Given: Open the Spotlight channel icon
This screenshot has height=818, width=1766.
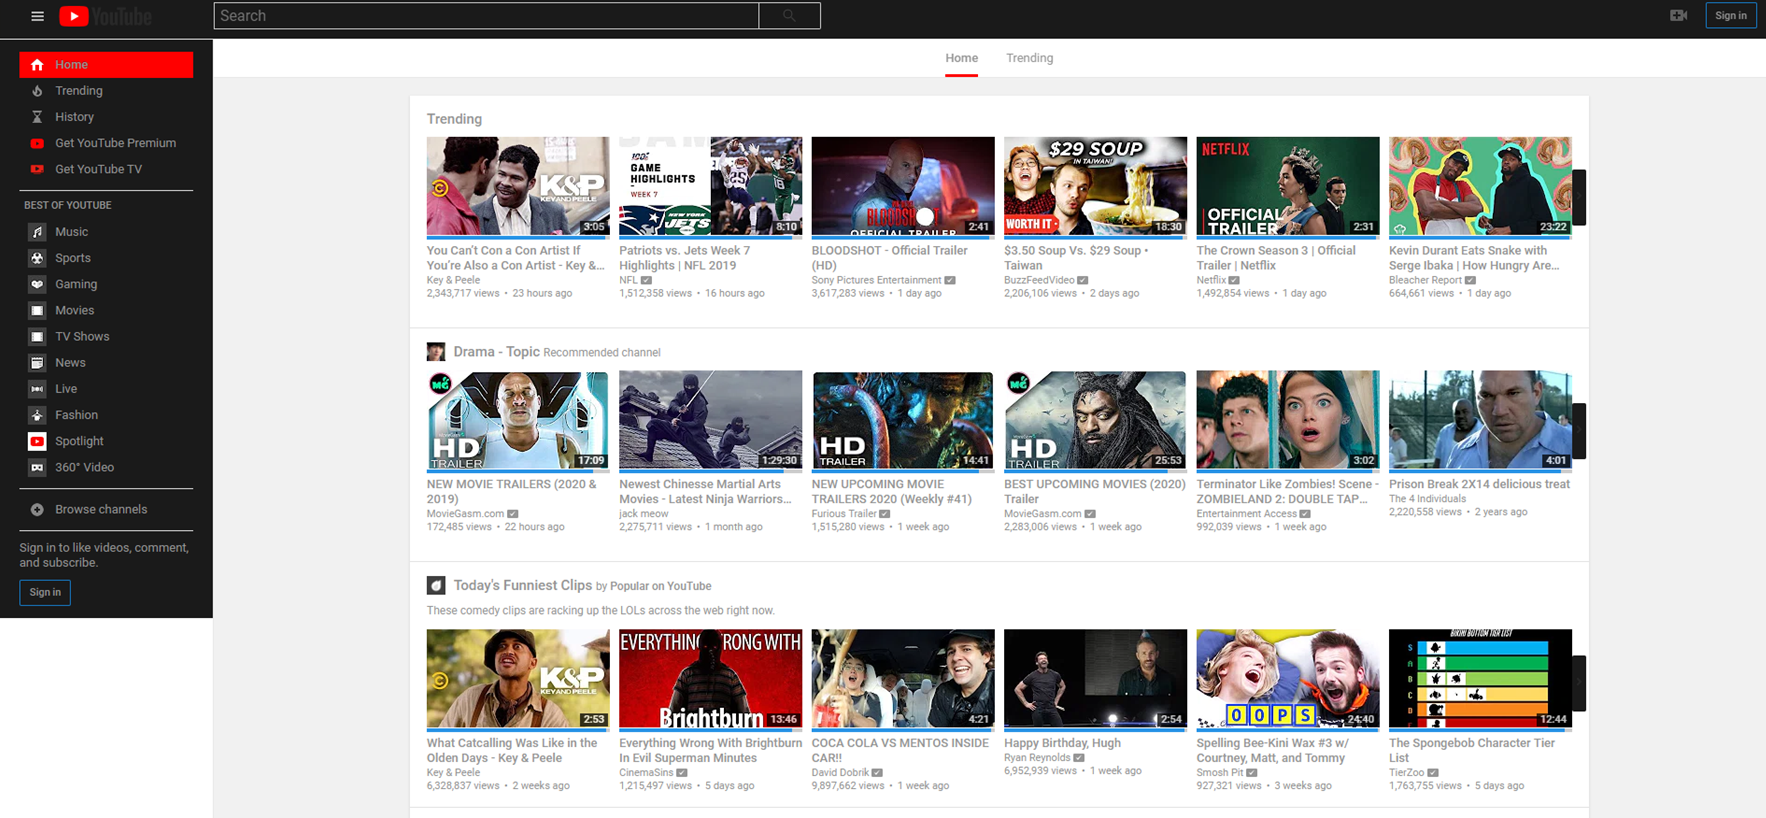Looking at the screenshot, I should coord(37,441).
